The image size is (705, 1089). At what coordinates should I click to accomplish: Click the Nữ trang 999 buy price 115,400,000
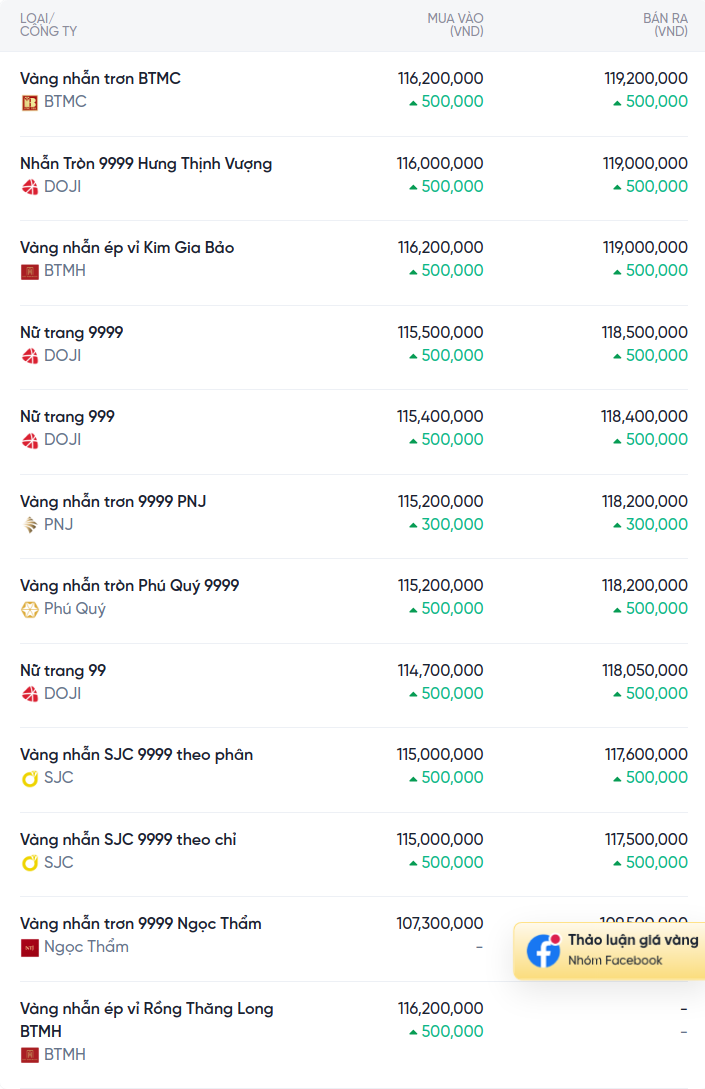[x=440, y=417]
